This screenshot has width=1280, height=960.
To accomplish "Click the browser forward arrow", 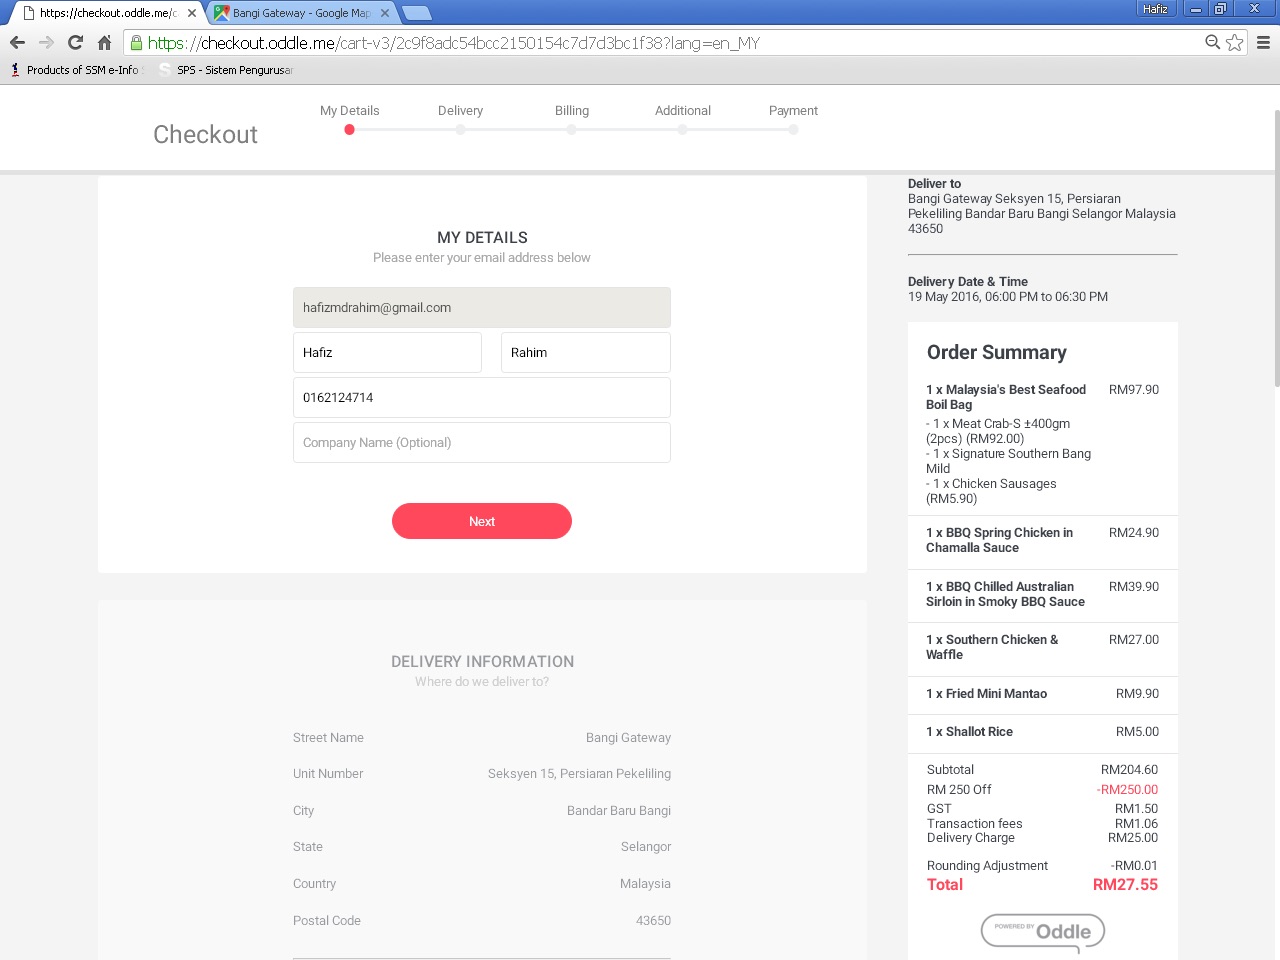I will click(x=46, y=43).
